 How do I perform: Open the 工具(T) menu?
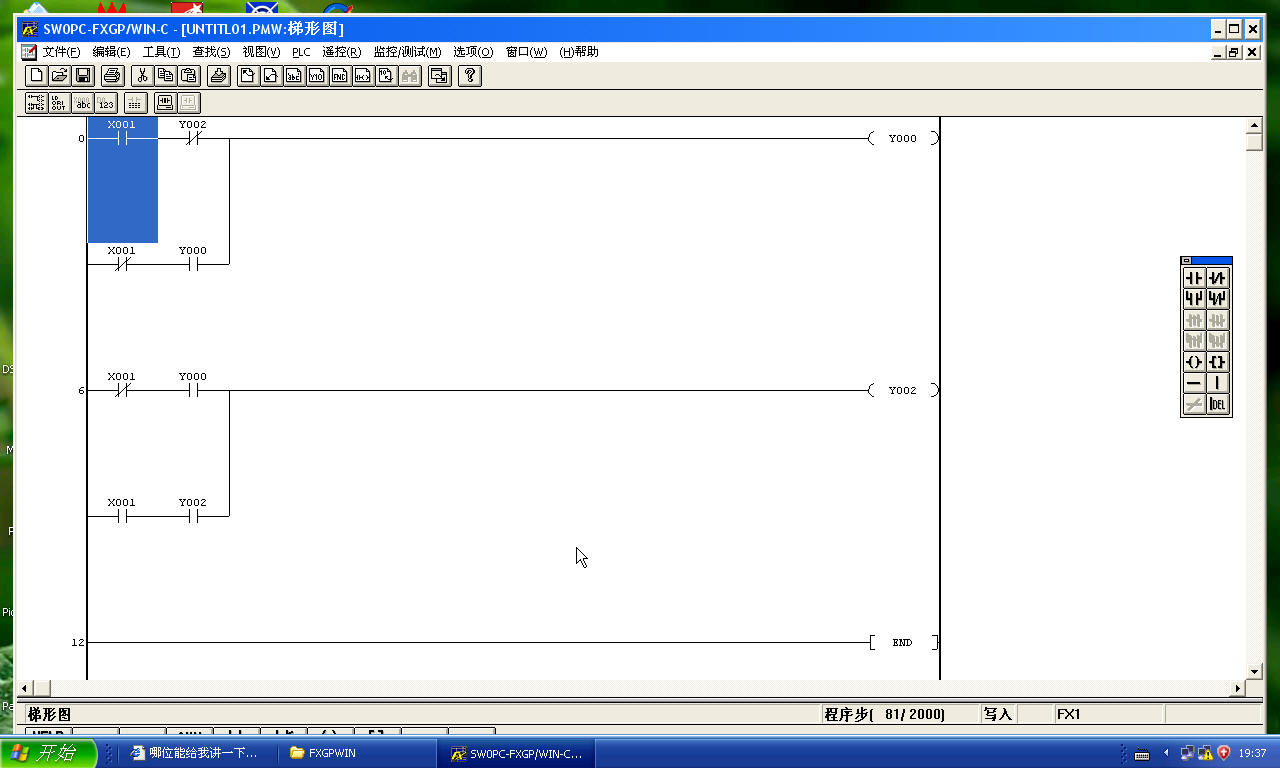pos(161,52)
